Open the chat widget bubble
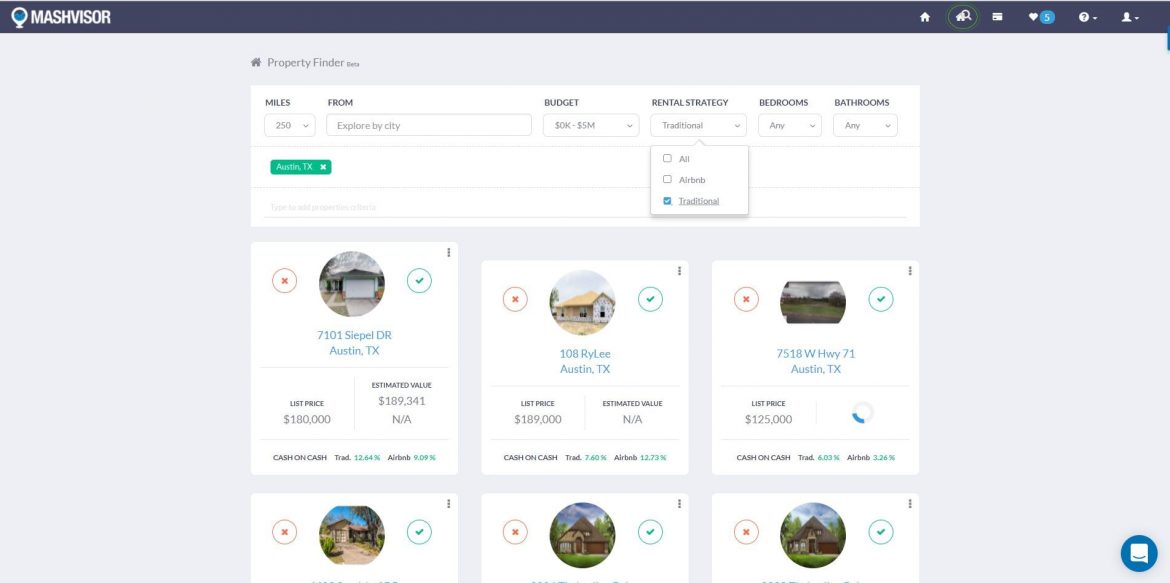1170x583 pixels. point(1140,553)
